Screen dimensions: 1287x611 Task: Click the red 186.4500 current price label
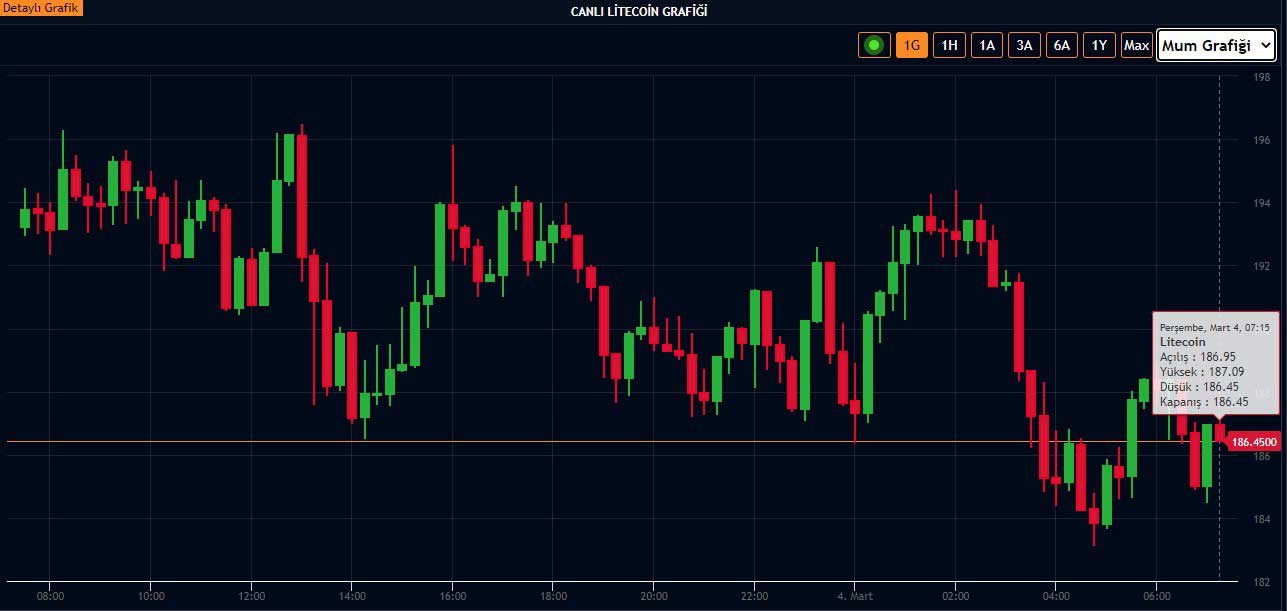pyautogui.click(x=1253, y=442)
